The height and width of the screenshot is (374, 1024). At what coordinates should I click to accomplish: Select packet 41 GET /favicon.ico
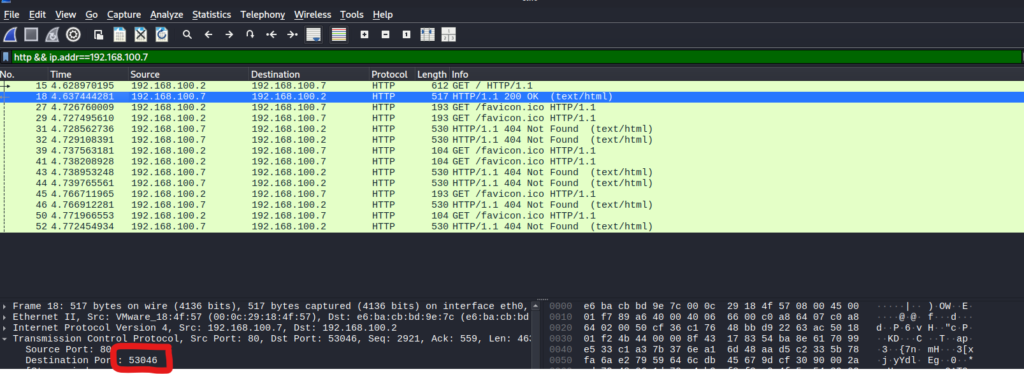tap(512, 161)
